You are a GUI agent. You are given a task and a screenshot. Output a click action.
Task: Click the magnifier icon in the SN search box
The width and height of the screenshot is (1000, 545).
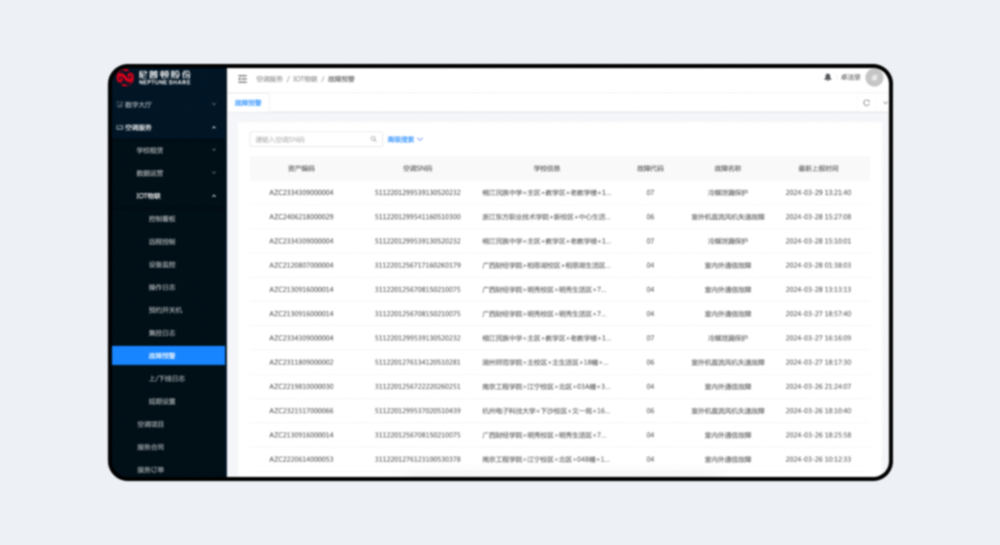(x=374, y=139)
